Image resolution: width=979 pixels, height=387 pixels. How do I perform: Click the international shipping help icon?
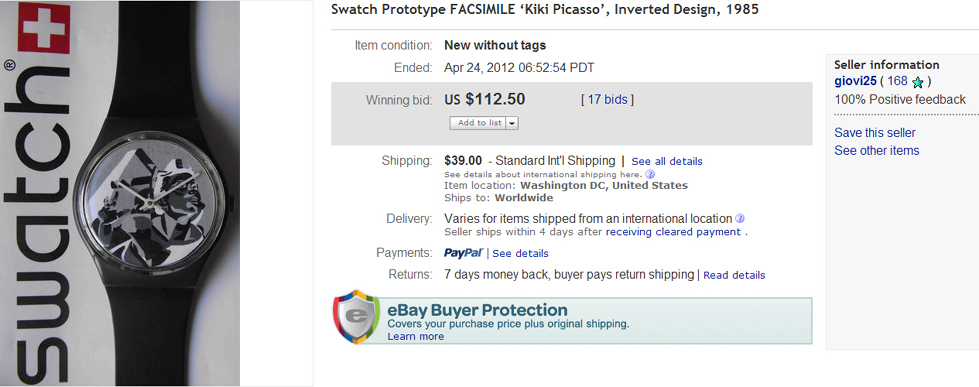tap(649, 174)
